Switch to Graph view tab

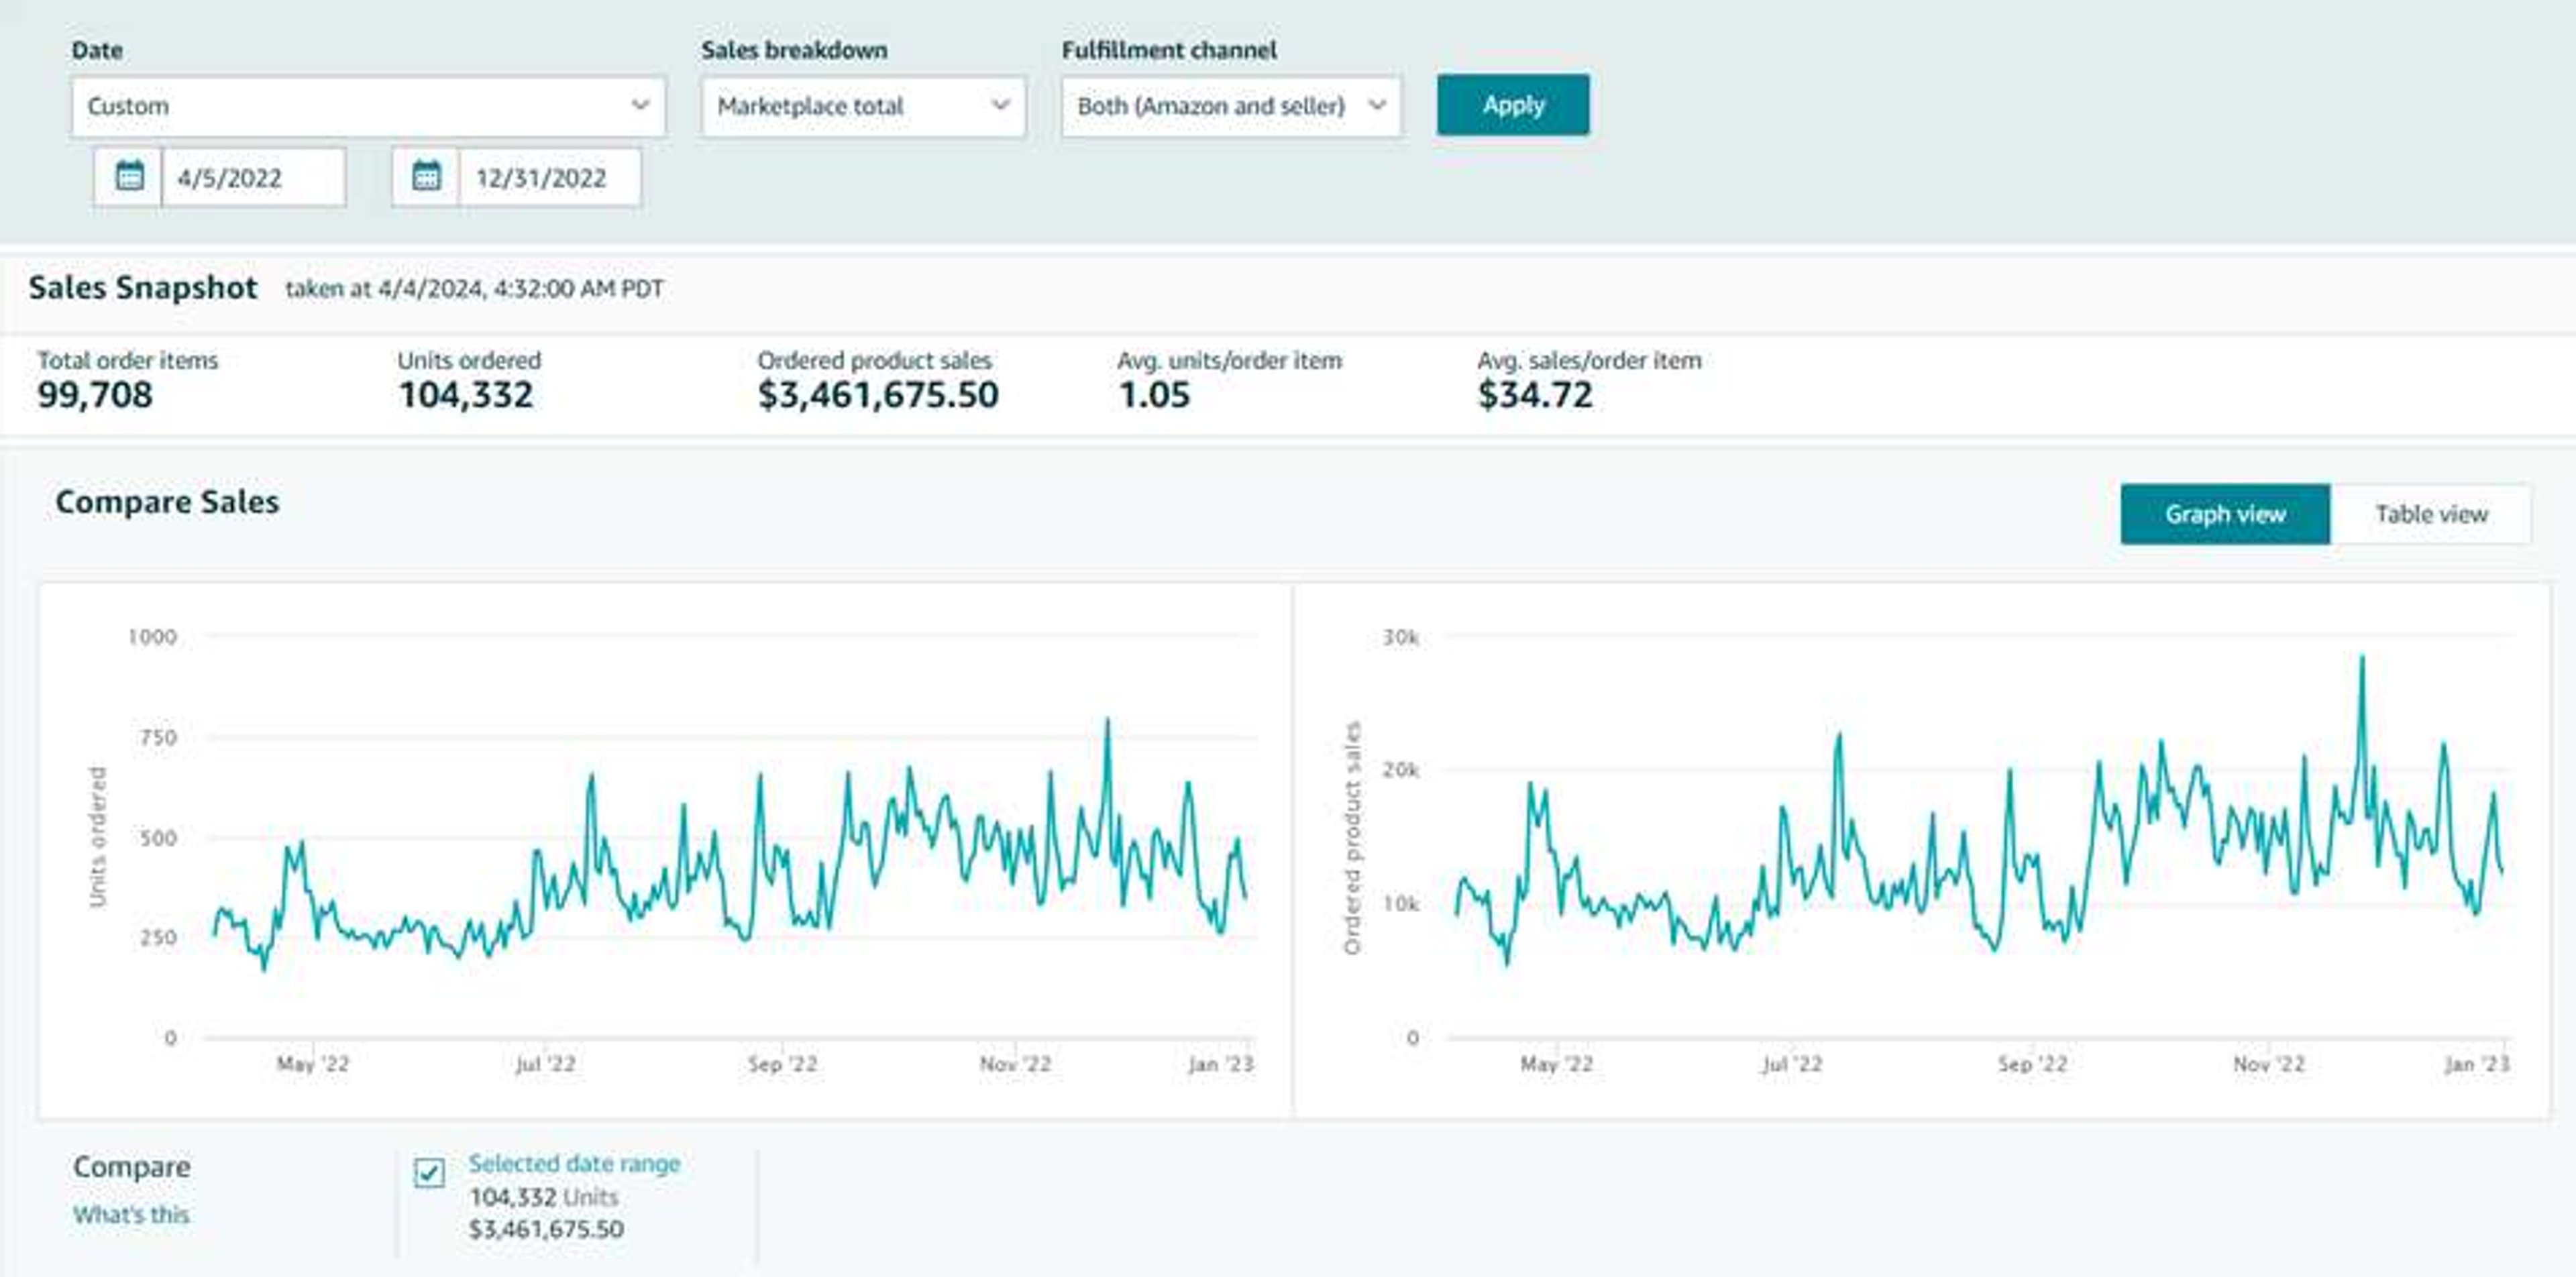2225,514
